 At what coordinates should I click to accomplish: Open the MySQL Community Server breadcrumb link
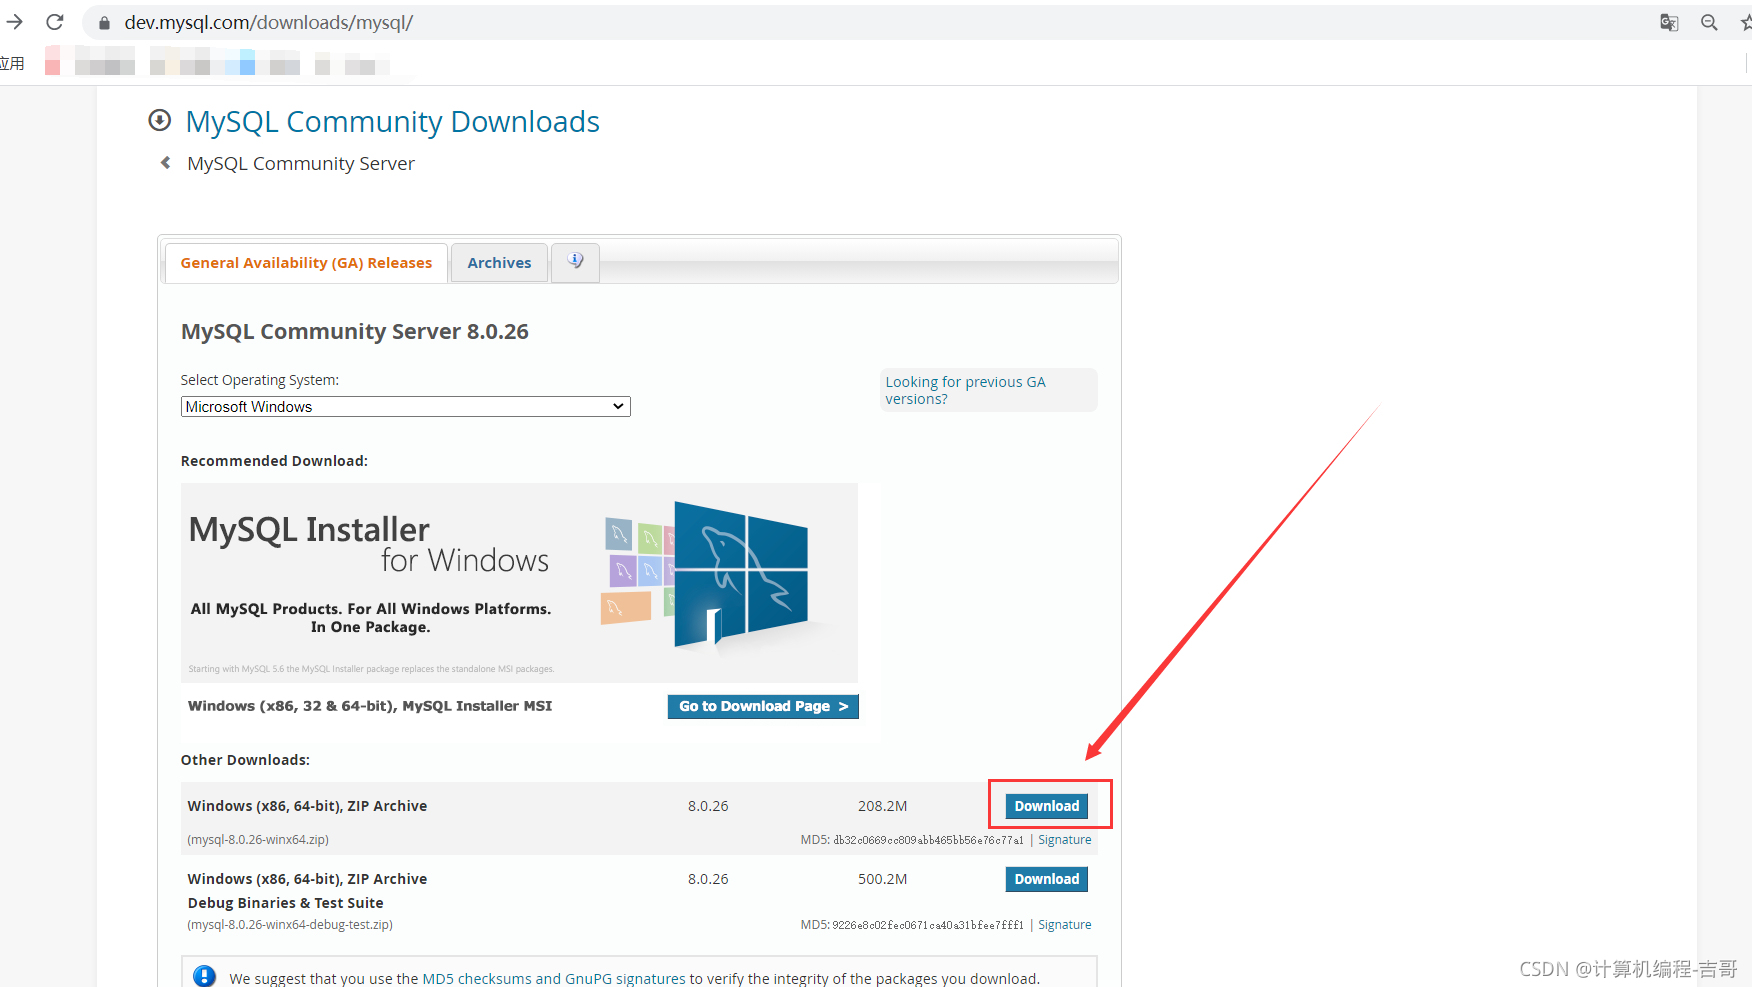point(301,164)
